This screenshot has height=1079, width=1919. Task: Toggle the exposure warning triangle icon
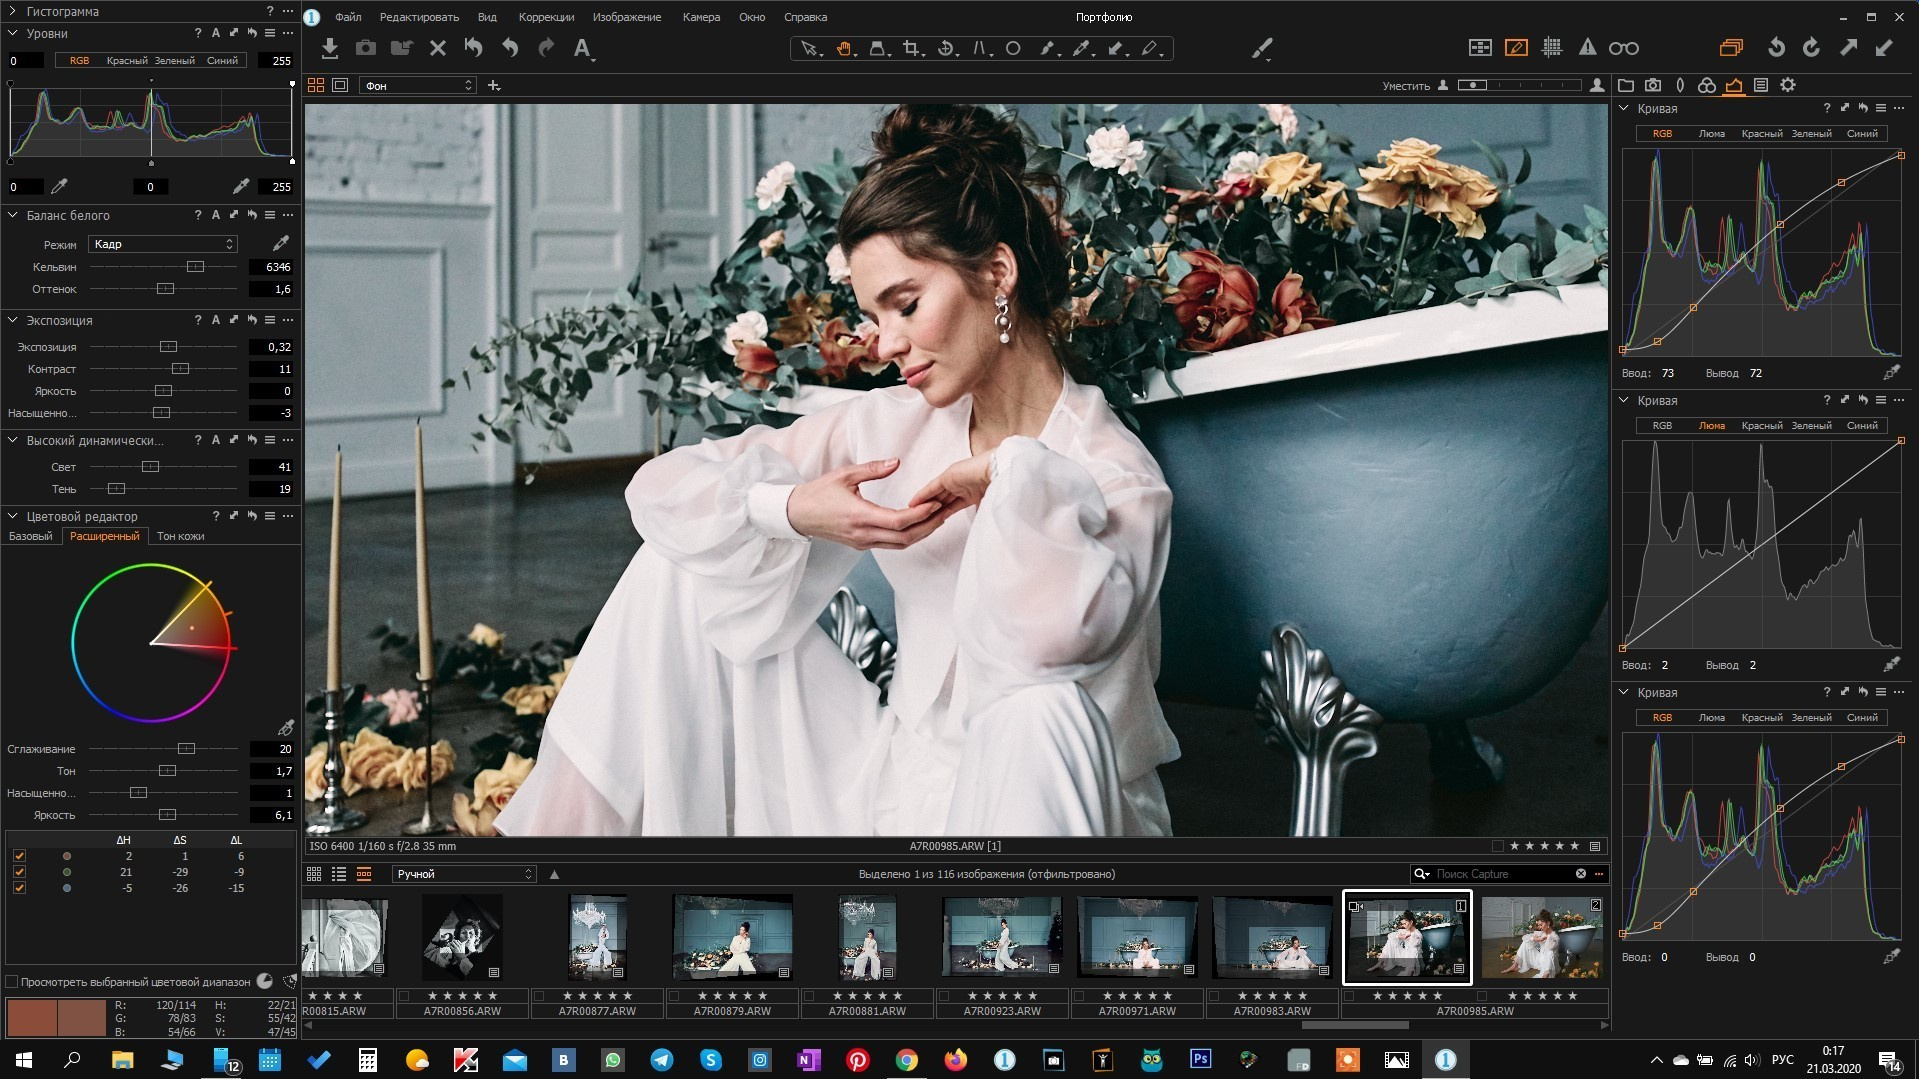point(1587,48)
